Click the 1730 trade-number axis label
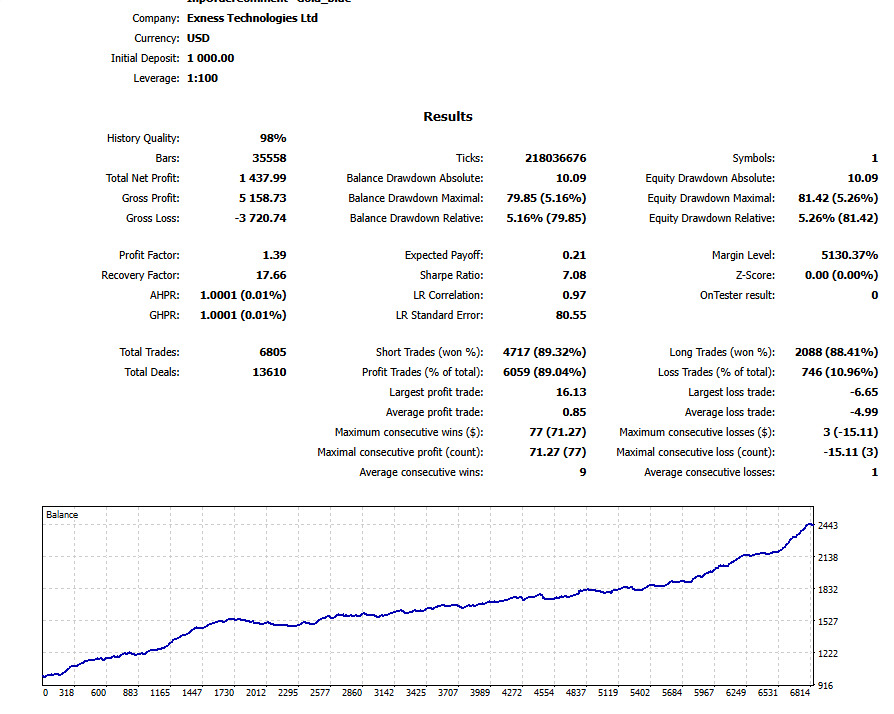This screenshot has height=714, width=894. pyautogui.click(x=224, y=692)
